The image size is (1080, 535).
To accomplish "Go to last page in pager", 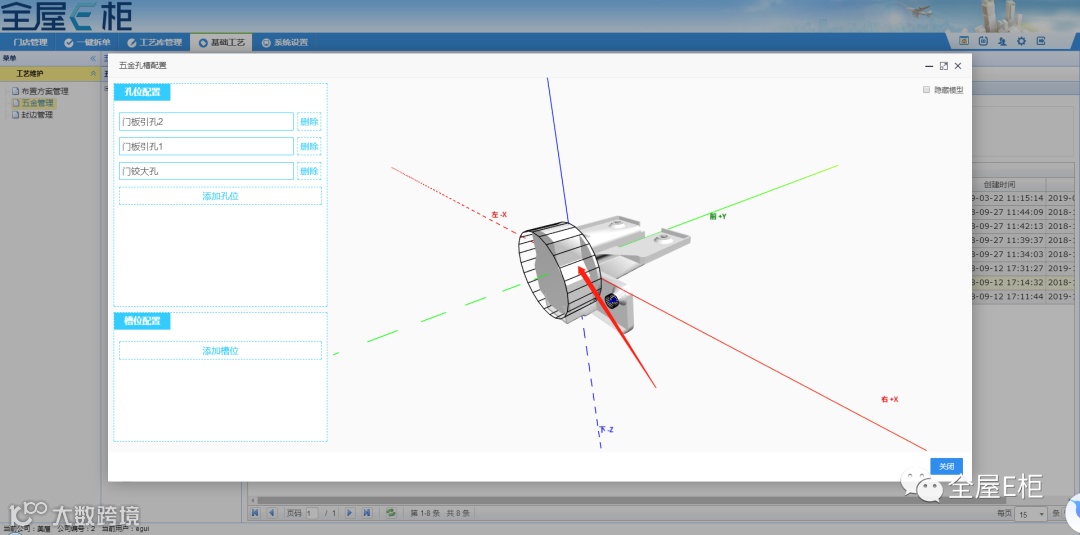I will [x=366, y=513].
